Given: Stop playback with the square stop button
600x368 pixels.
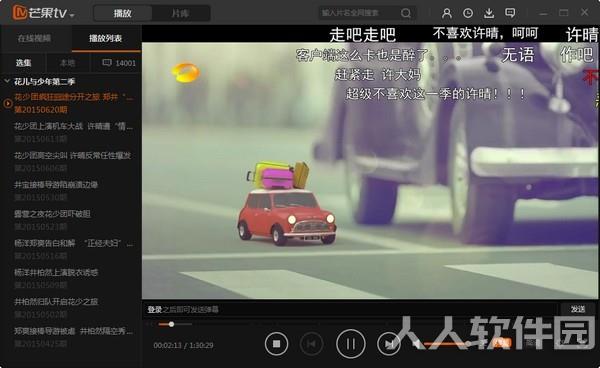Looking at the screenshot, I should [276, 344].
